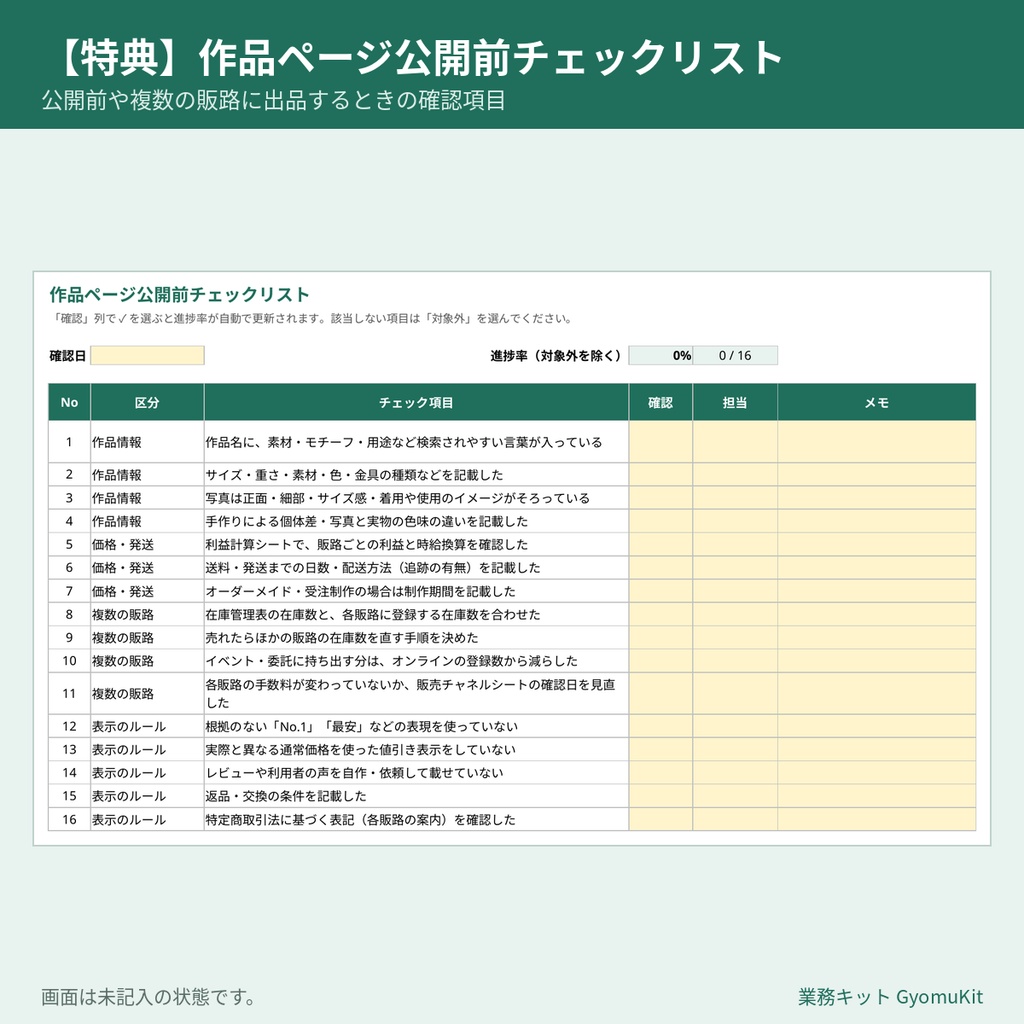Select item text 特定商取引法に基づく表記
The image size is (1024, 1024).
click(360, 820)
